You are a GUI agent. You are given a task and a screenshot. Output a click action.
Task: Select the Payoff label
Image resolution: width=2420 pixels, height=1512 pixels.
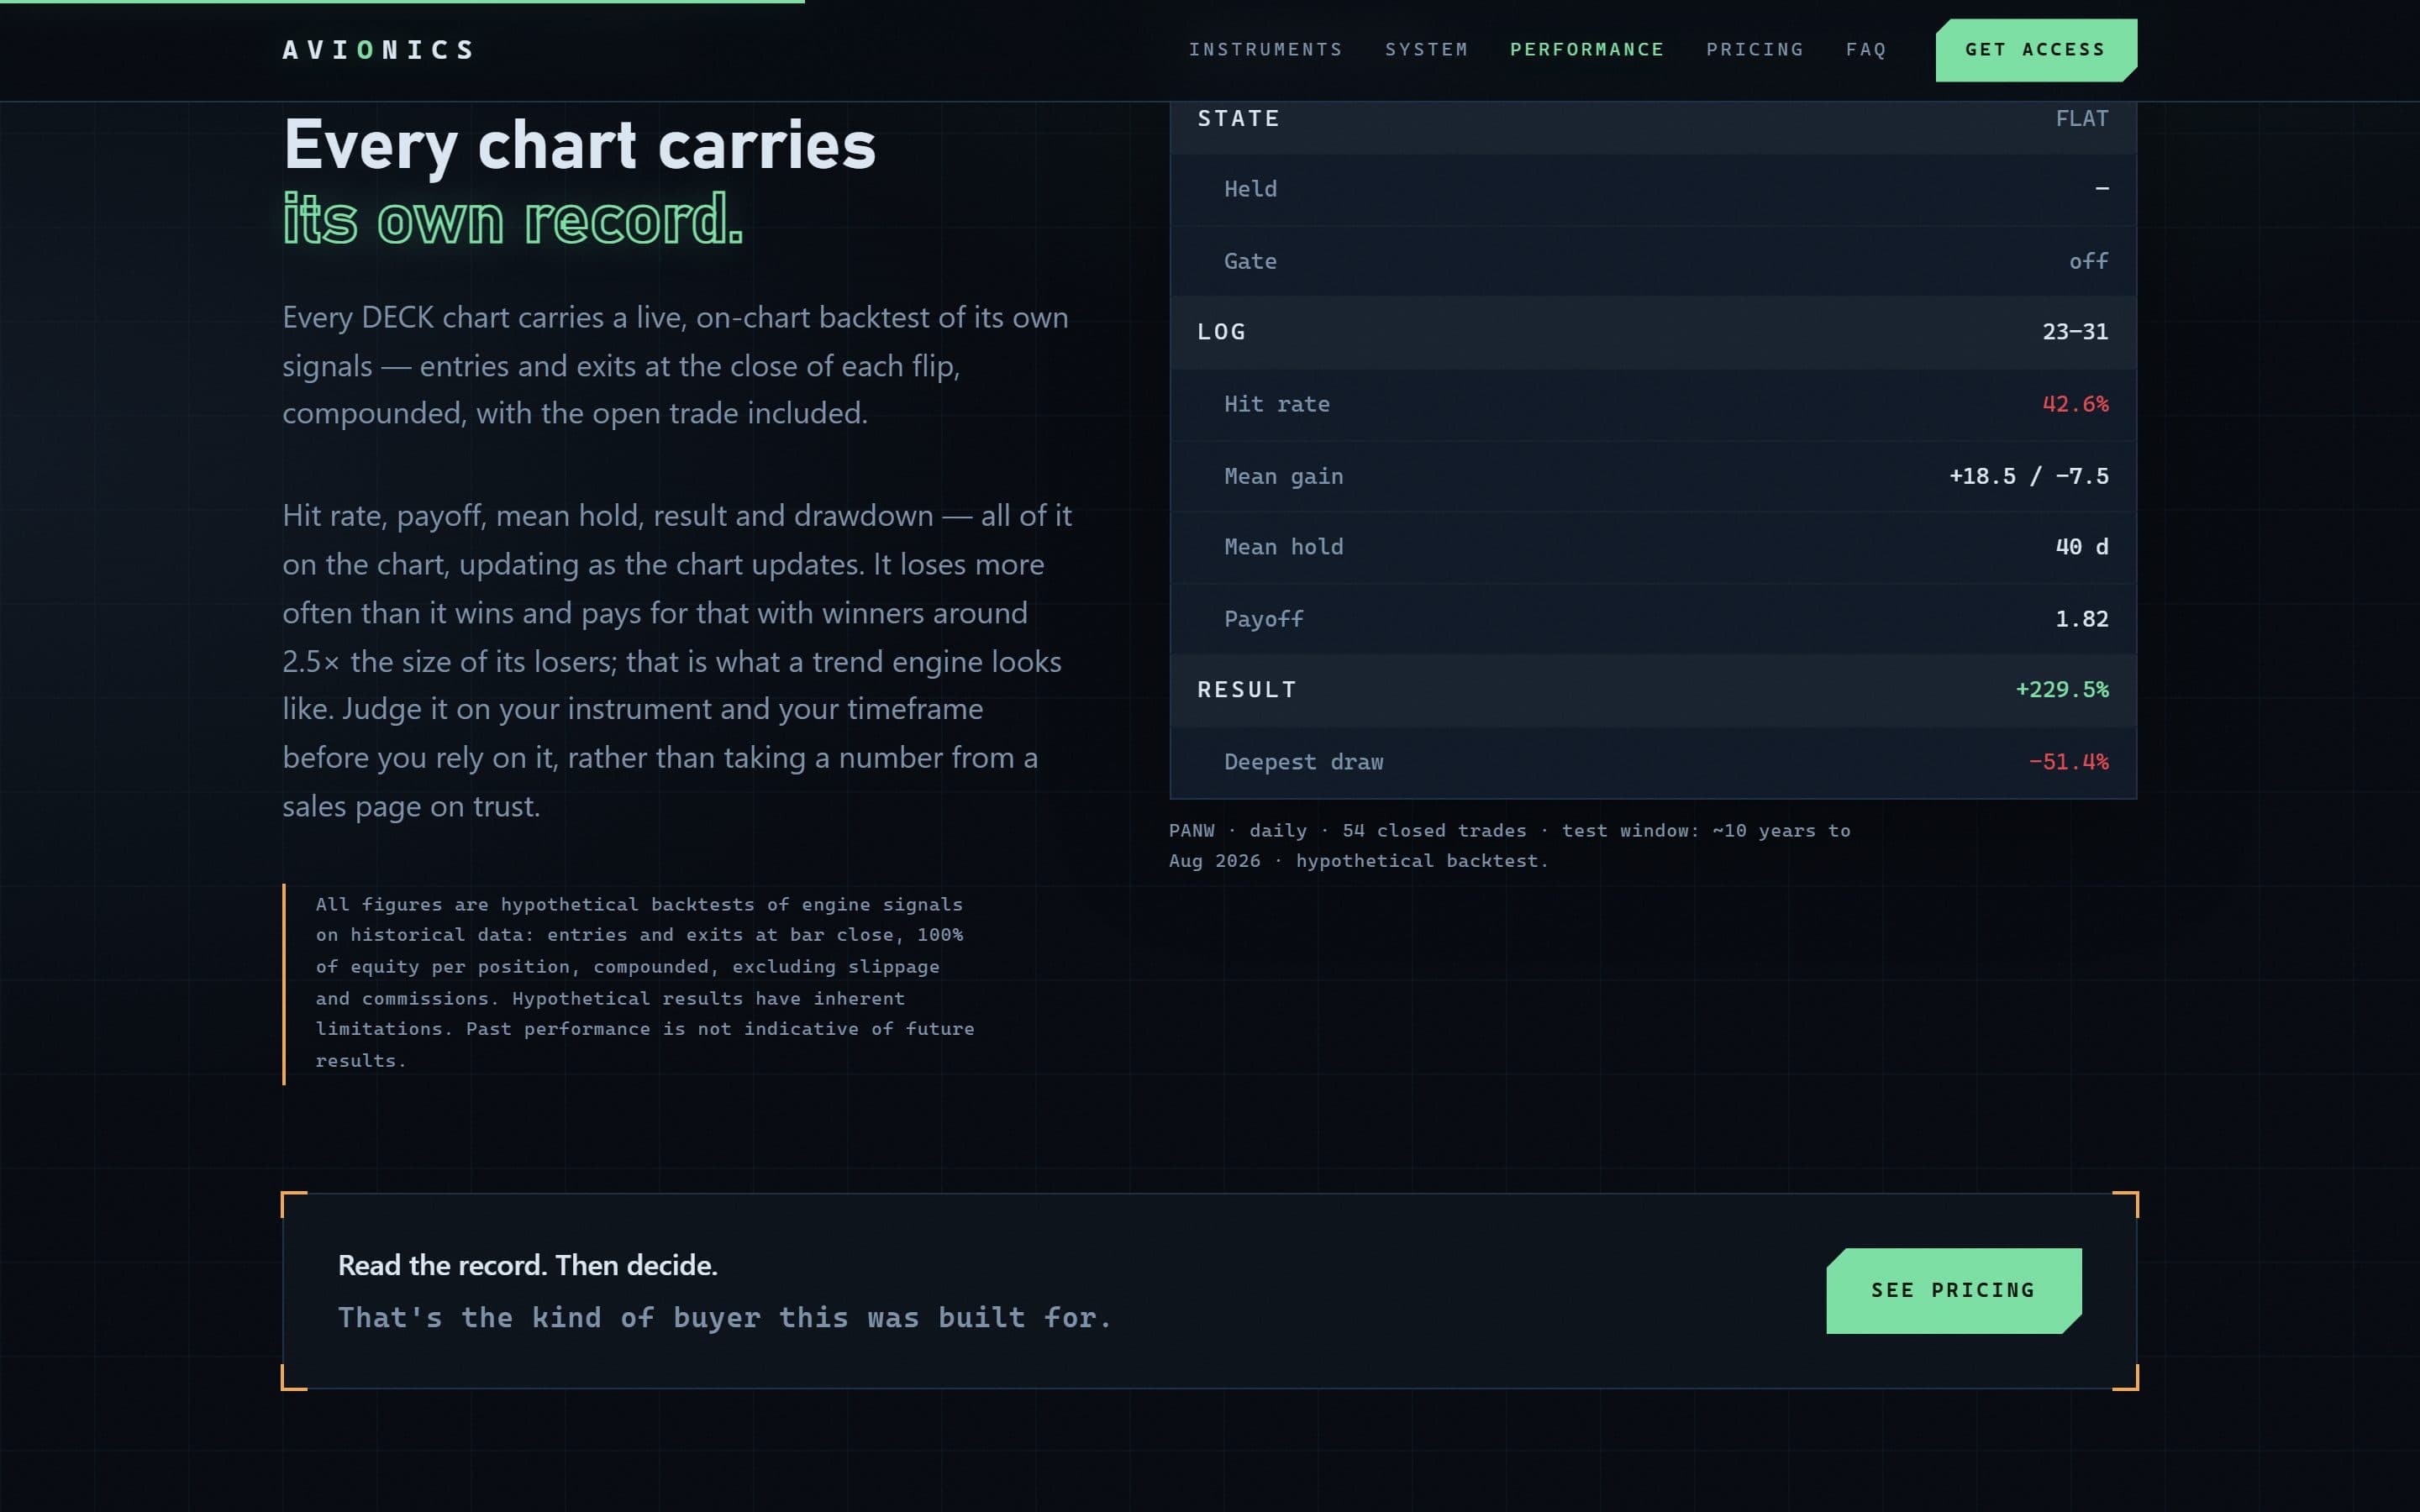tap(1263, 619)
